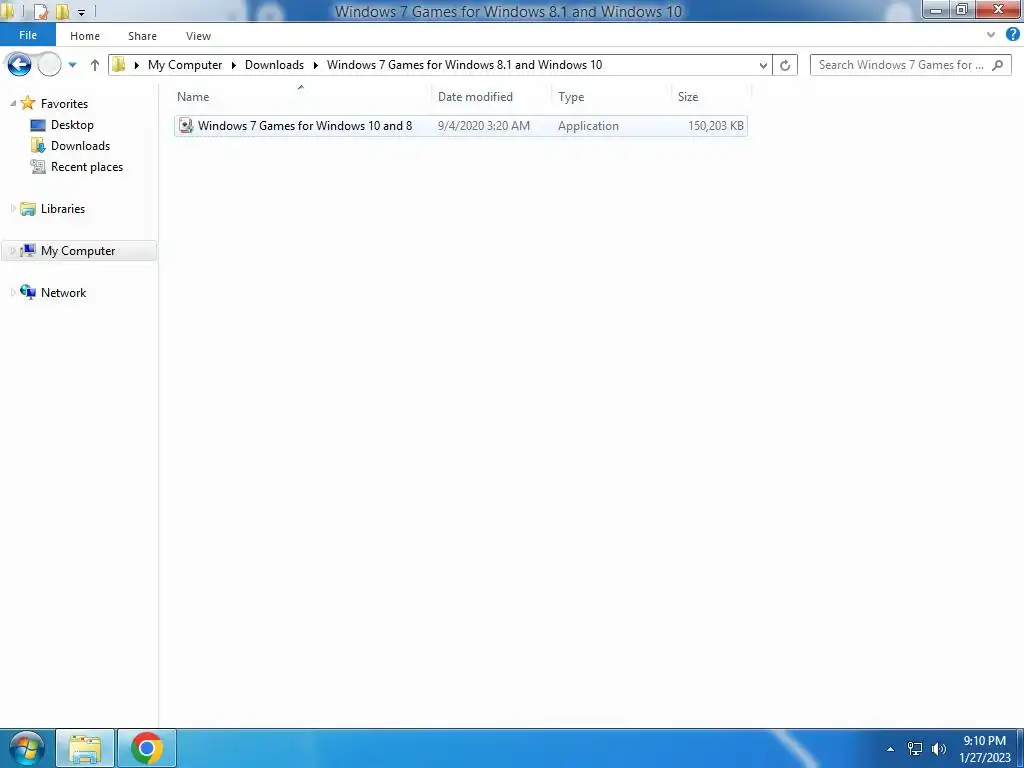Click the New Folder icon in quick access toolbar

(x=62, y=11)
